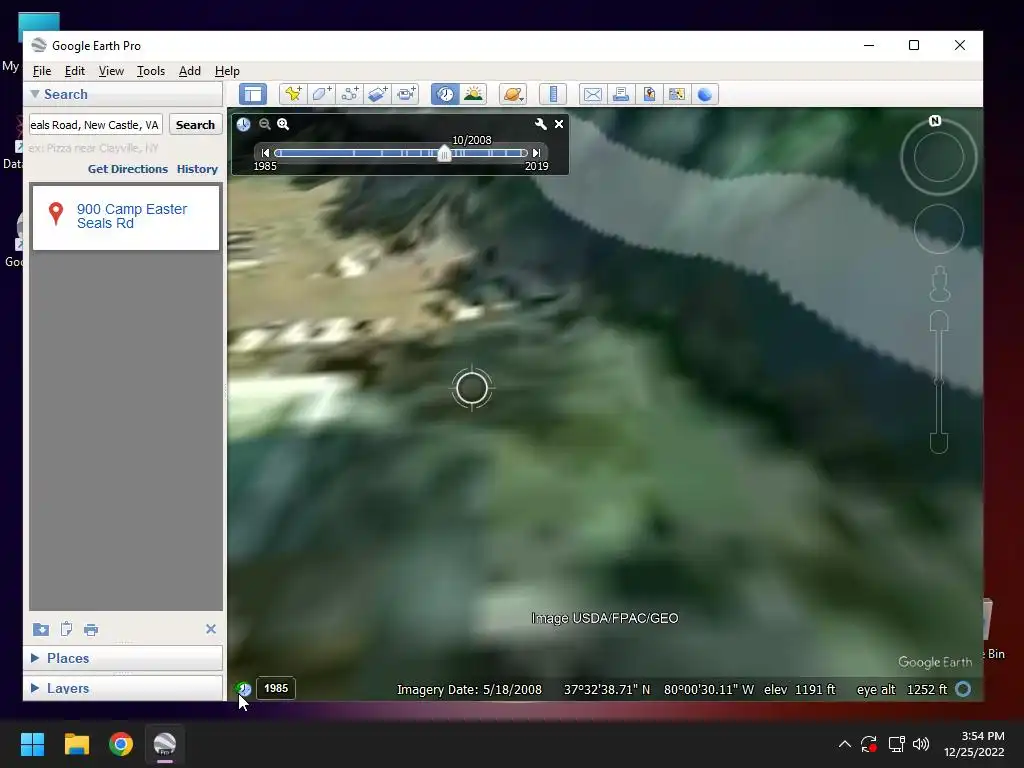Toggle the sidebar visibility toolbar button
Image resolution: width=1024 pixels, height=768 pixels.
click(253, 94)
